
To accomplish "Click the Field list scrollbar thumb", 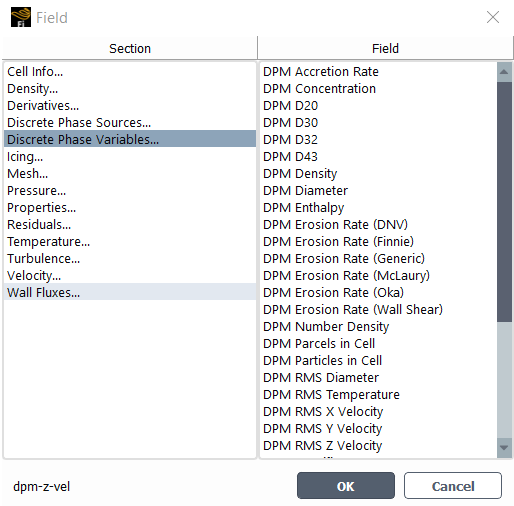I will (x=504, y=202).
